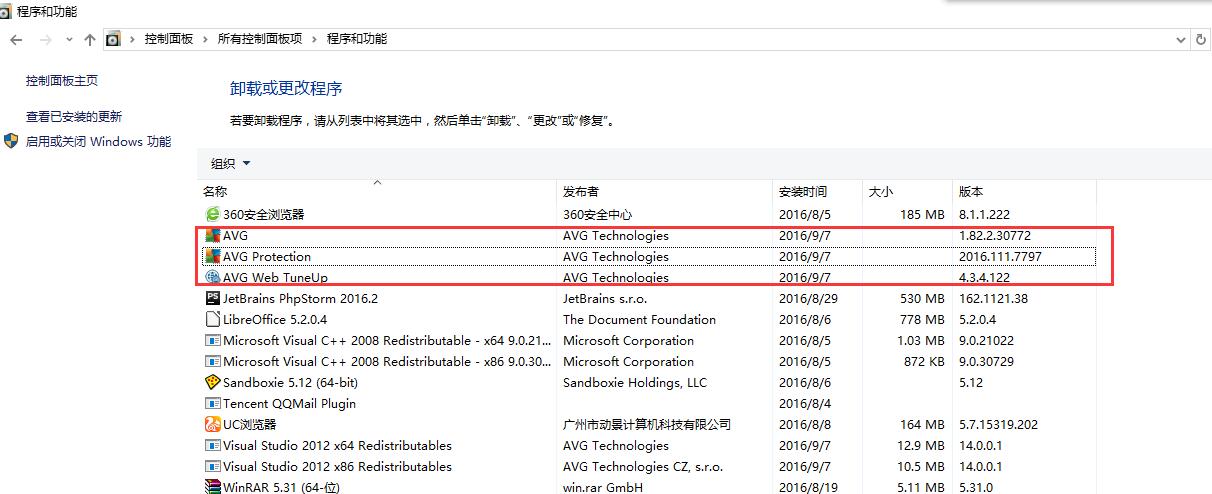The width and height of the screenshot is (1212, 494).
Task: Select the AVG Web TuneUp name text
Action: tap(275, 278)
